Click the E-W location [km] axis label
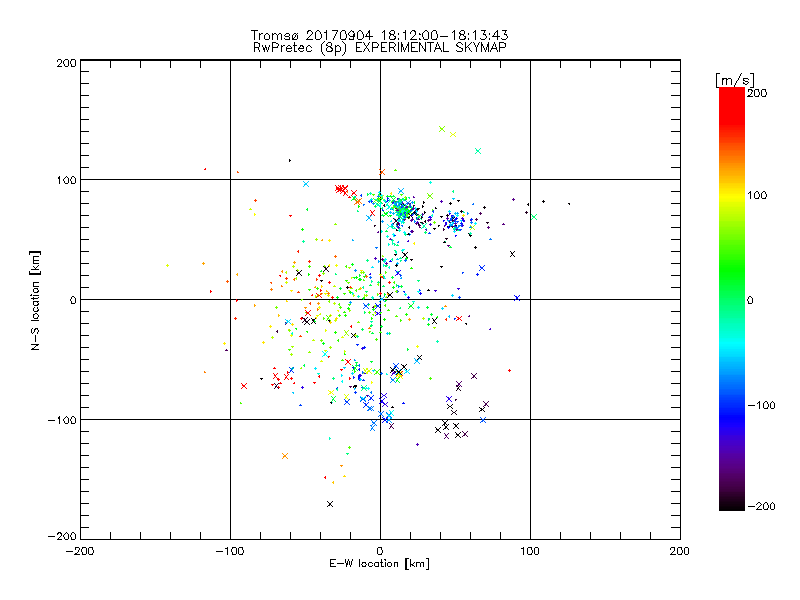 point(379,564)
